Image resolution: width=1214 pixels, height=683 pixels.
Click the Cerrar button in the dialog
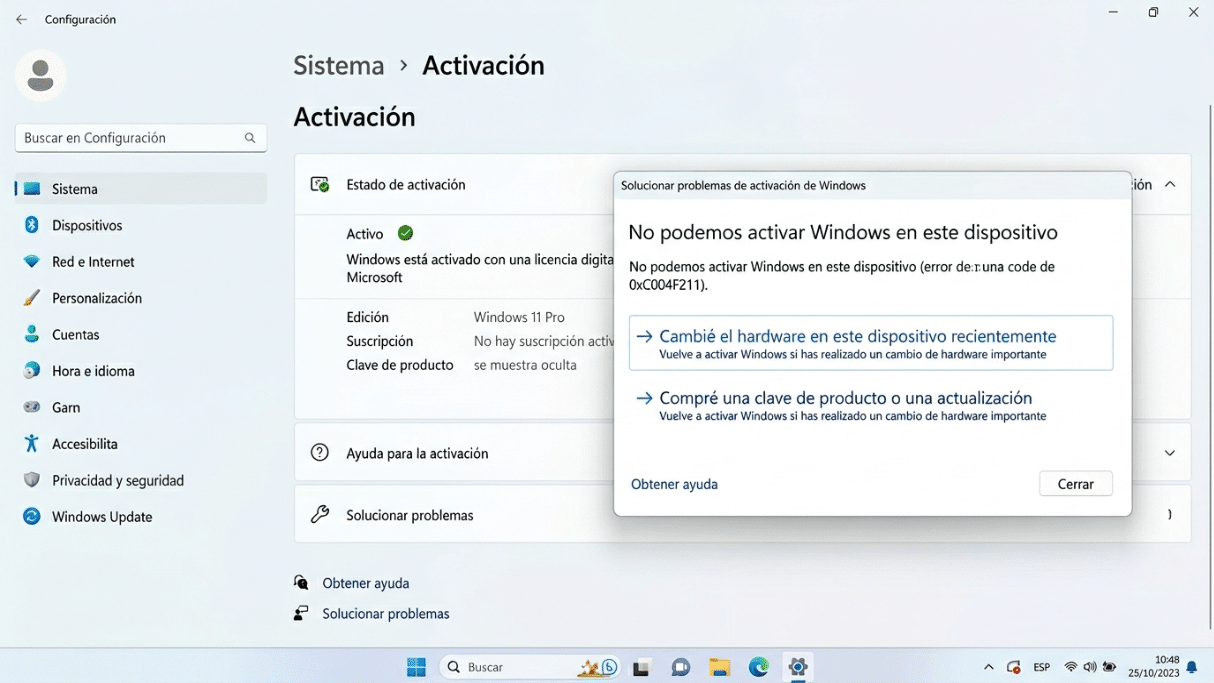point(1076,484)
